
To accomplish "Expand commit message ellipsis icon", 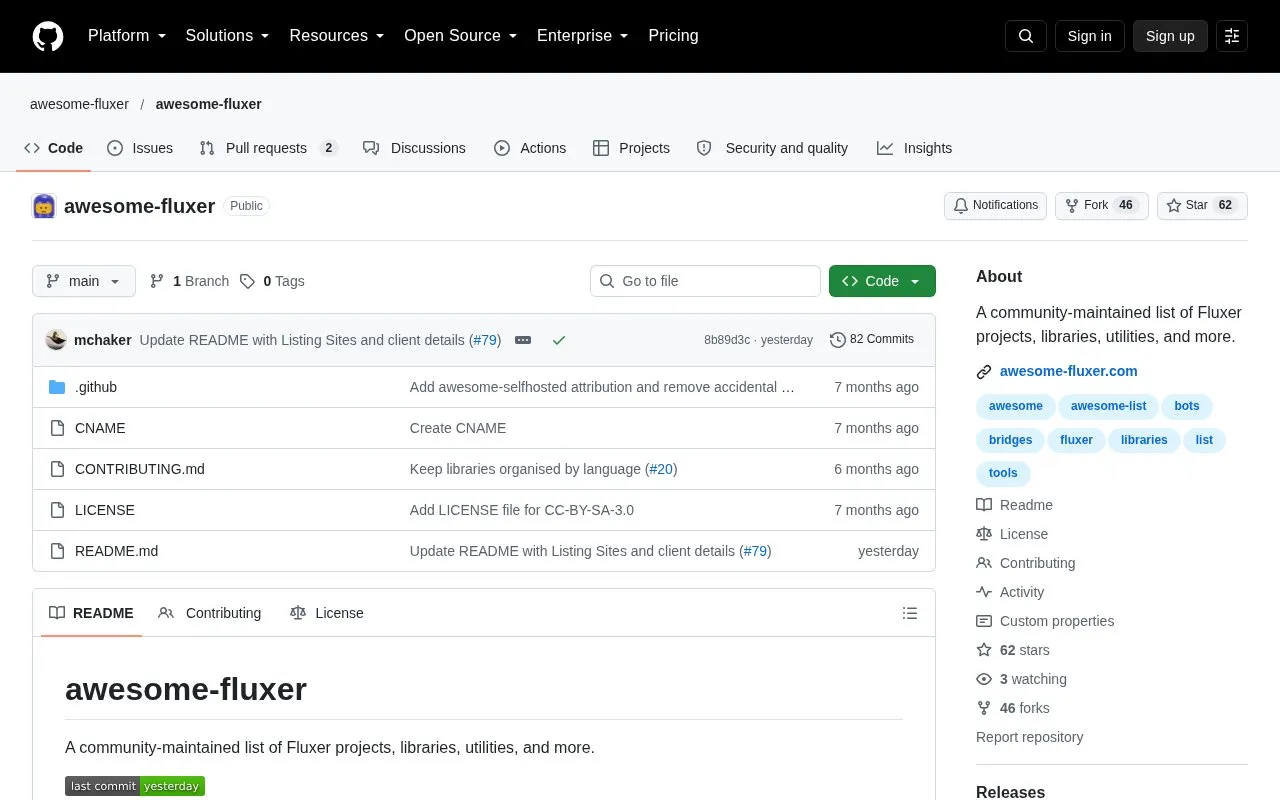I will [523, 340].
